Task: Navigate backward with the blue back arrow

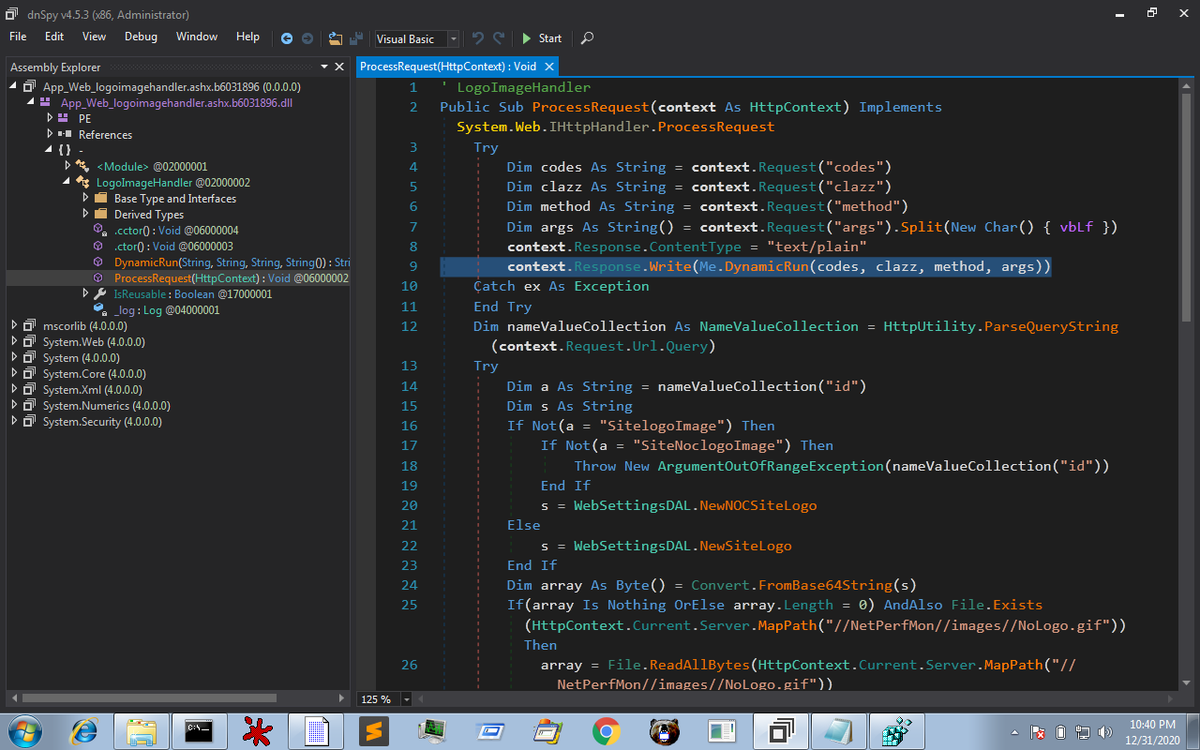Action: (x=287, y=38)
